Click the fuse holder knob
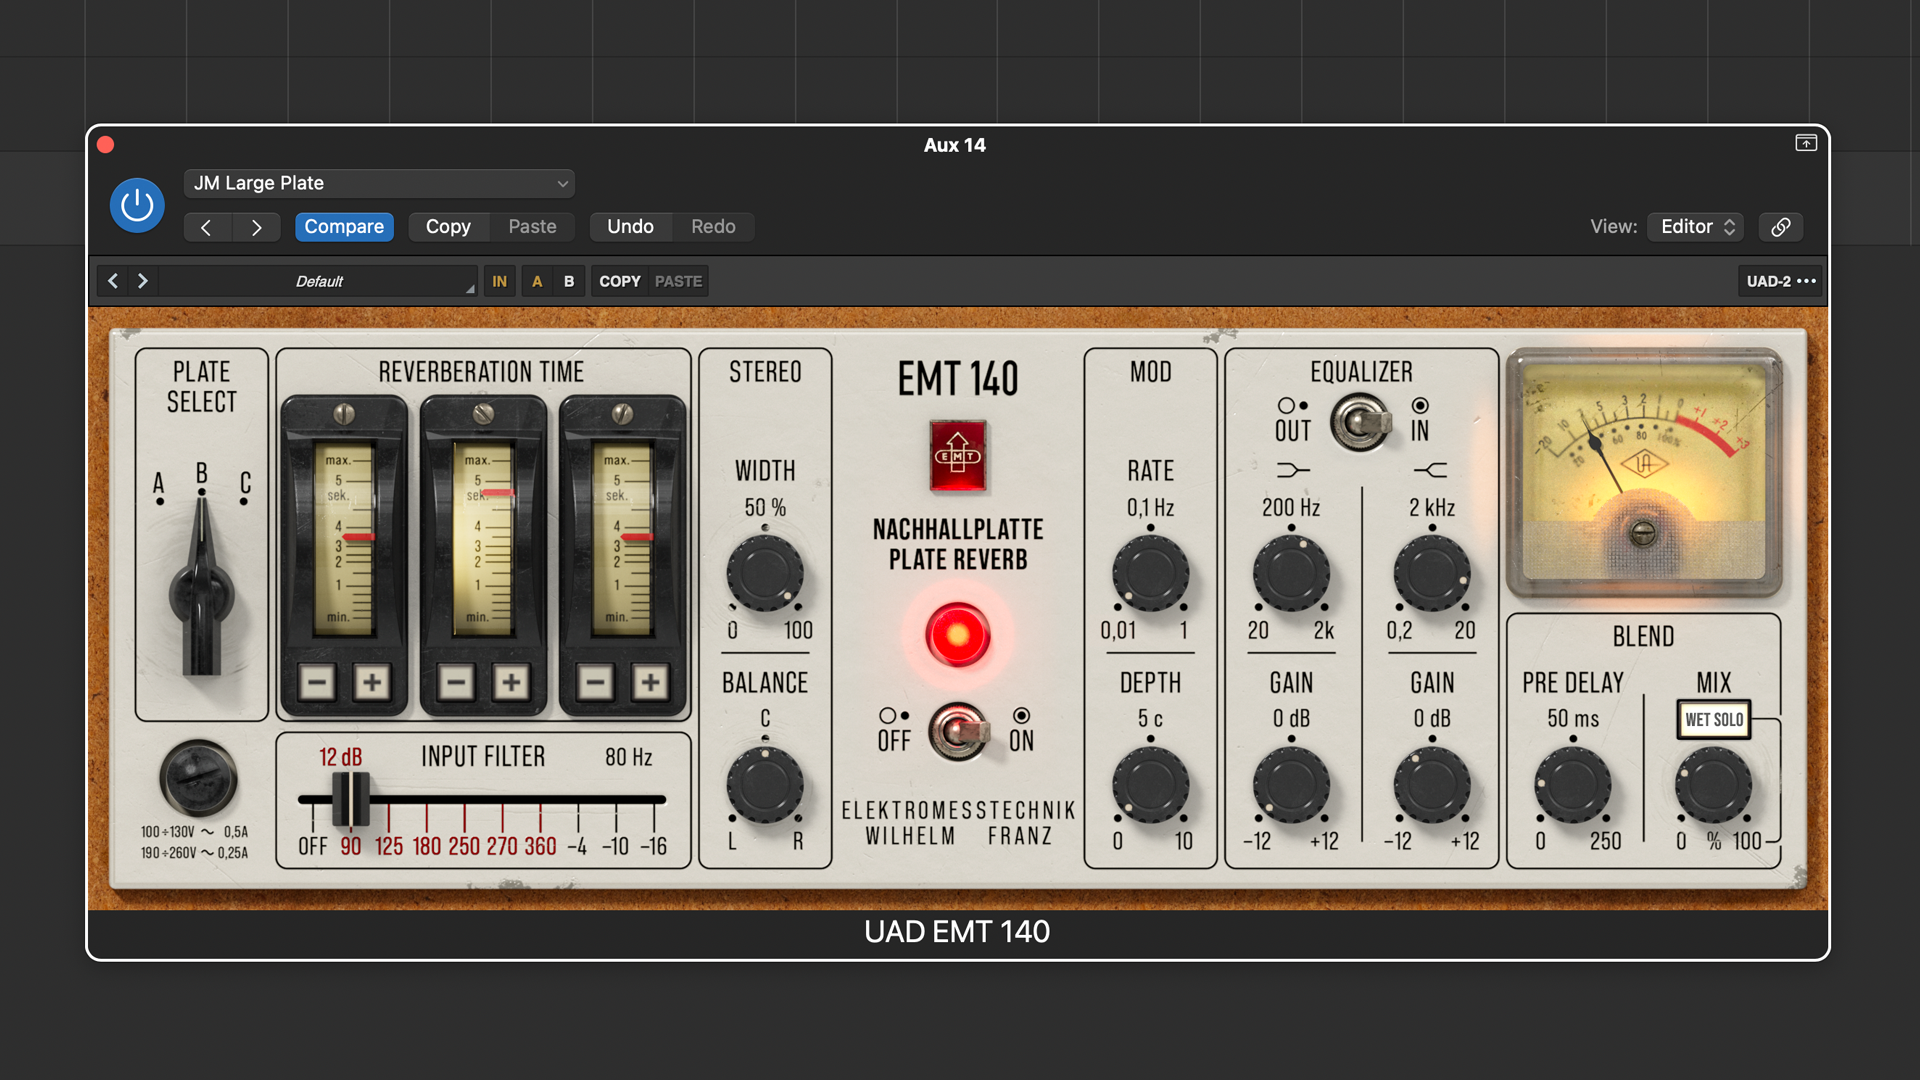Screen dimensions: 1920x1080 198,779
